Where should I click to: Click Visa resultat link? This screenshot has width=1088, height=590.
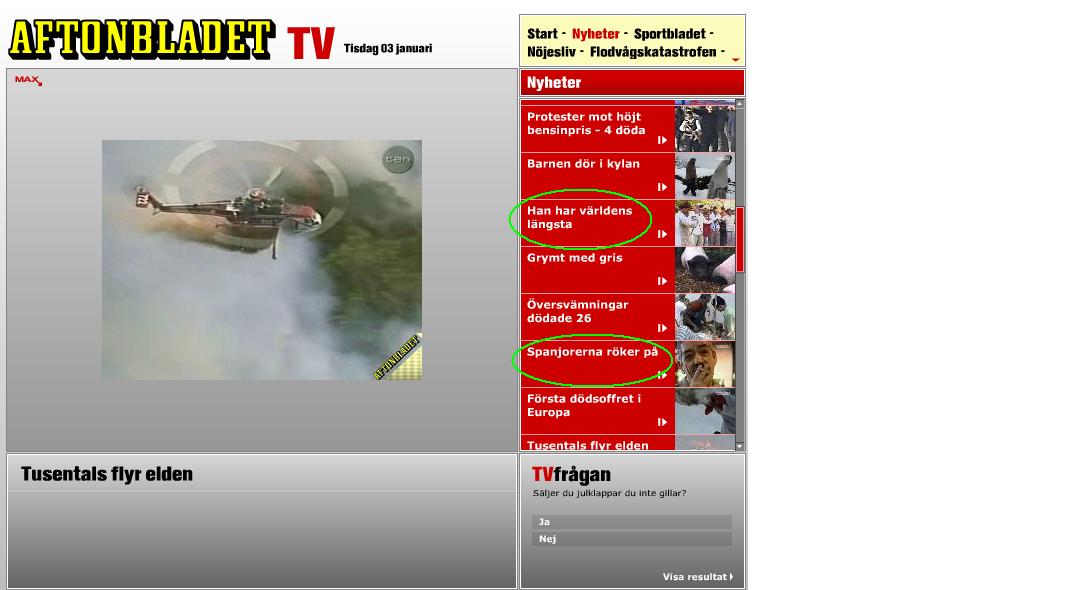697,577
